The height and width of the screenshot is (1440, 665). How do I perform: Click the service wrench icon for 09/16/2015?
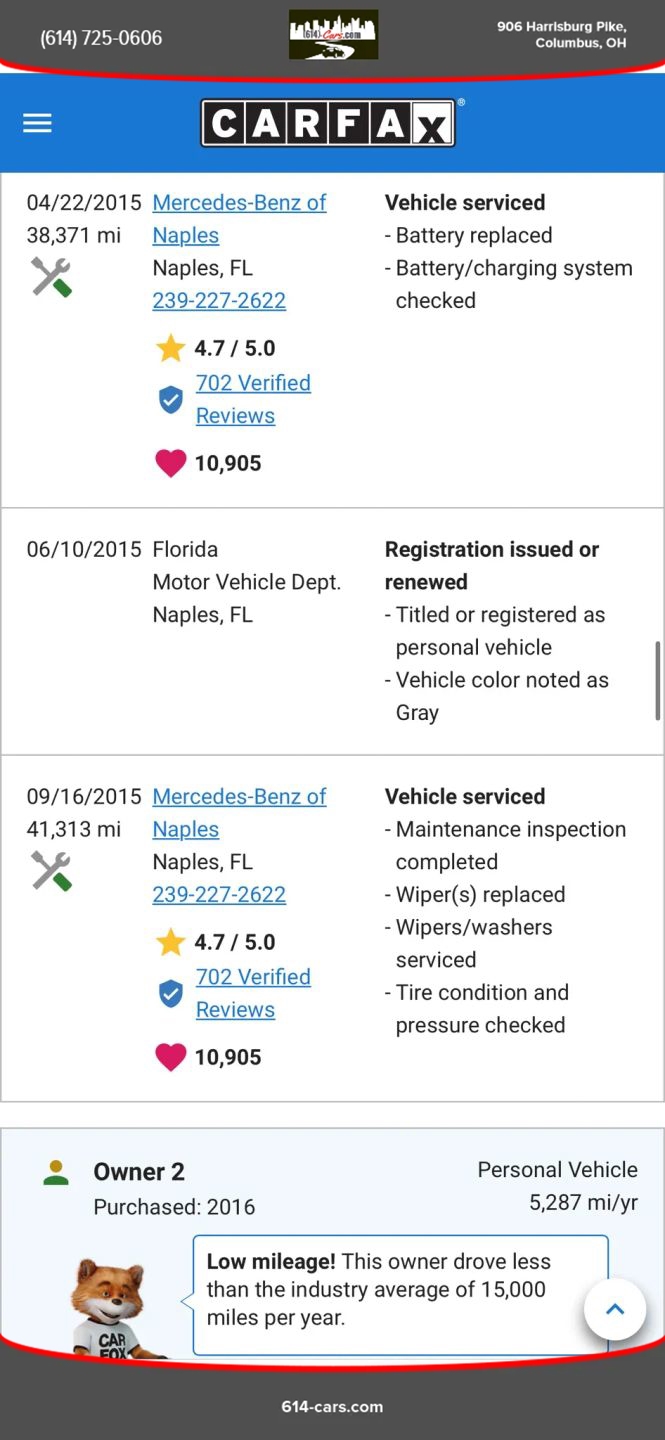tap(51, 871)
